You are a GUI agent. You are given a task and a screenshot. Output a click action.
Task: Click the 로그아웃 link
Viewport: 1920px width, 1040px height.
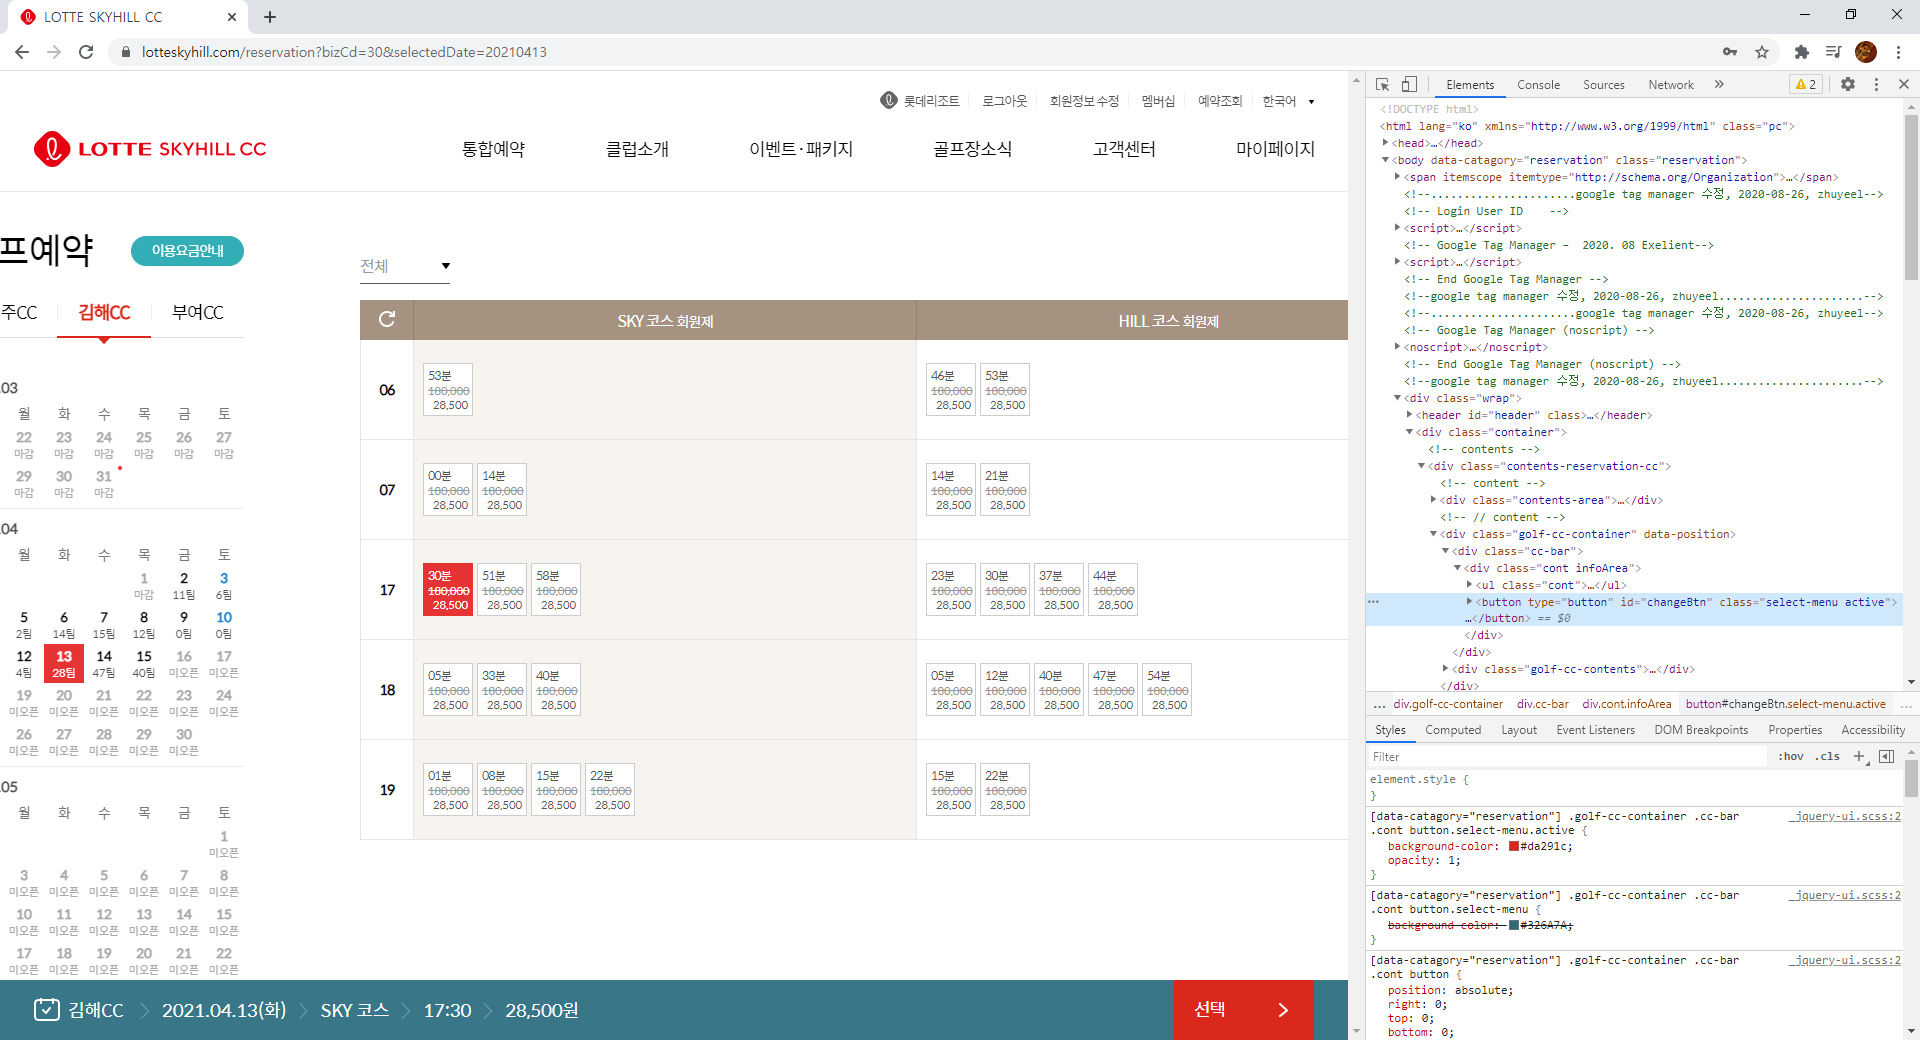(1004, 101)
